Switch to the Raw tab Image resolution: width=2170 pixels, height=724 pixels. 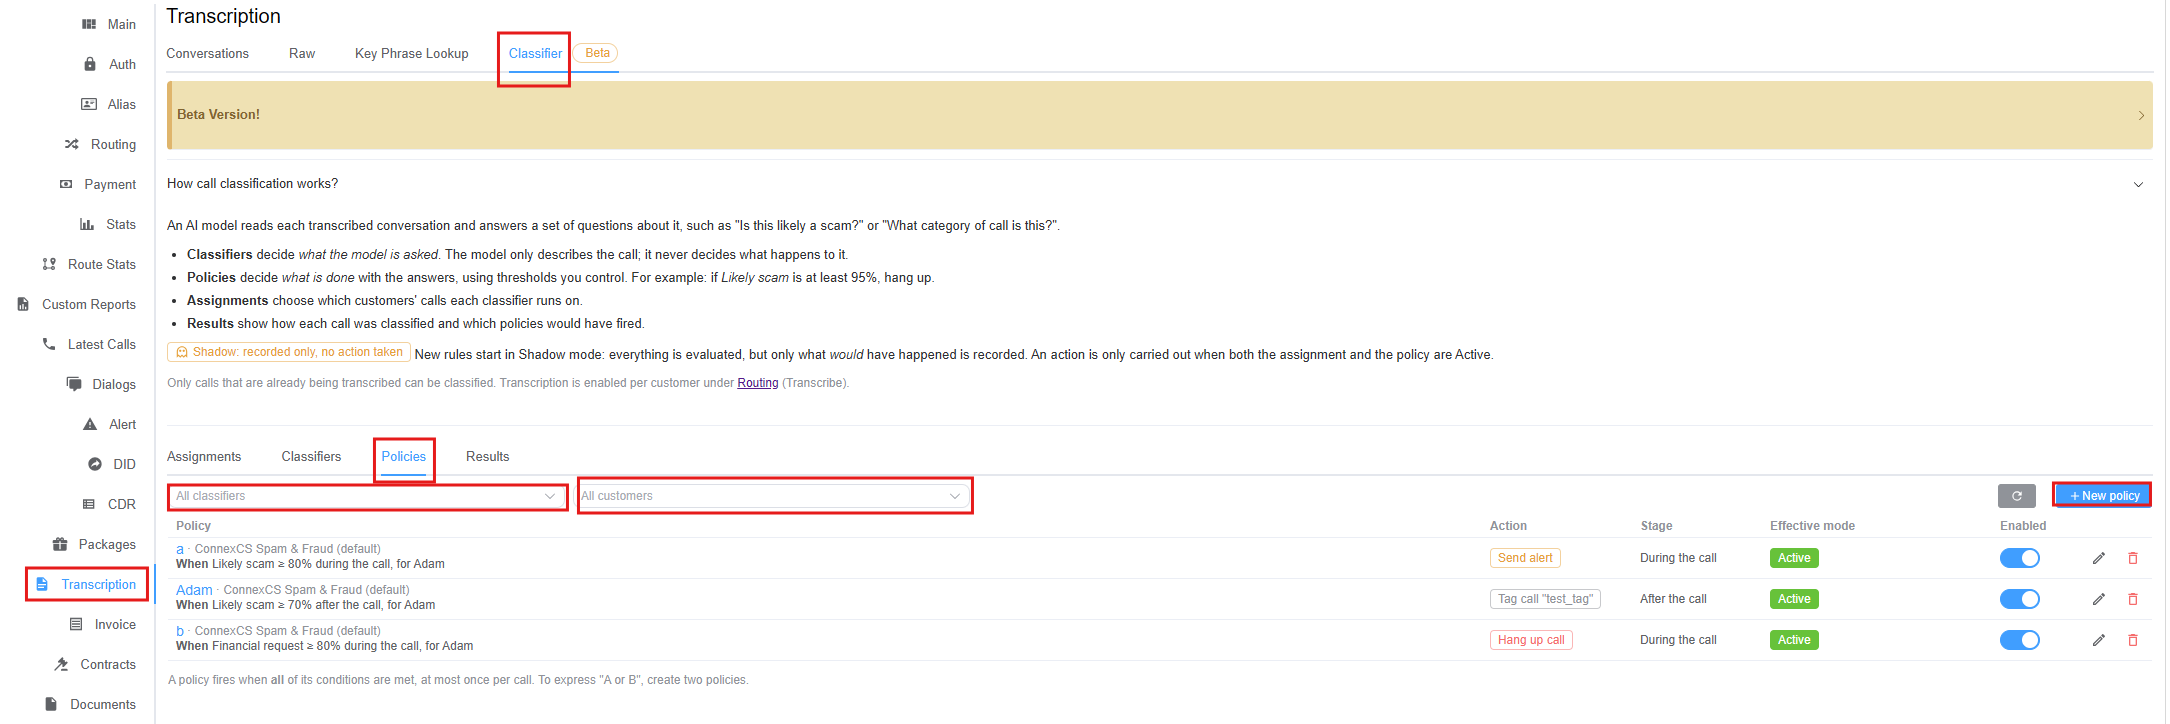(x=302, y=53)
